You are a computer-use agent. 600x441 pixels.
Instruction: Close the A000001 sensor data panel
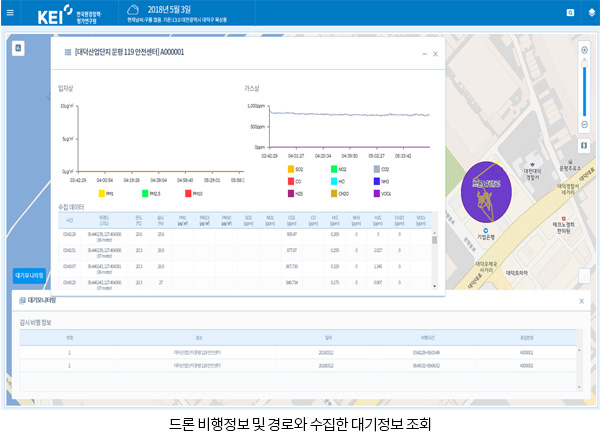coord(435,54)
